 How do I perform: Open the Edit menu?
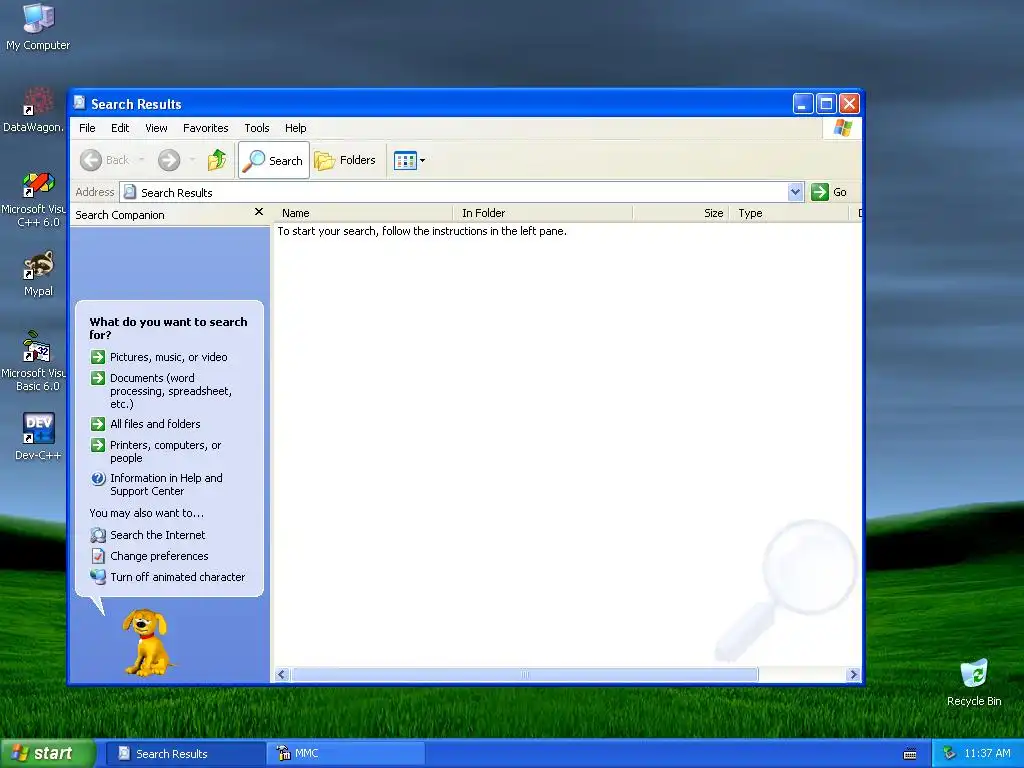coord(120,128)
